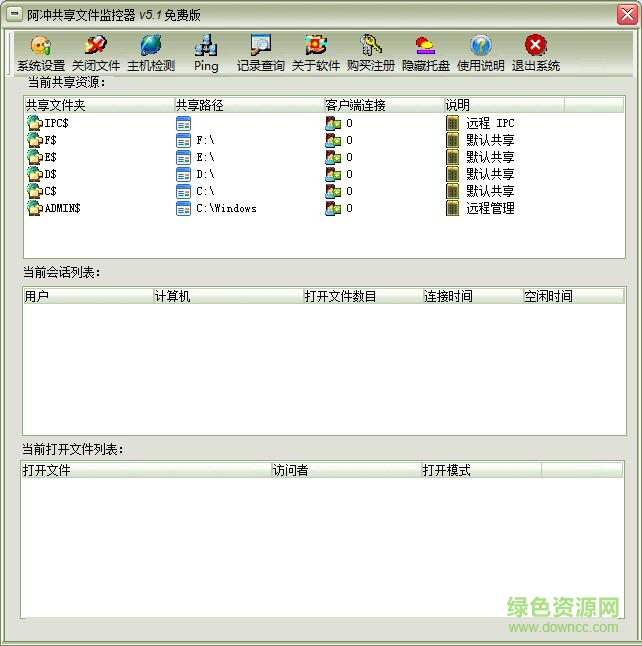Open 购买注册 purchase registration
Screen dimensions: 642x646
point(370,53)
